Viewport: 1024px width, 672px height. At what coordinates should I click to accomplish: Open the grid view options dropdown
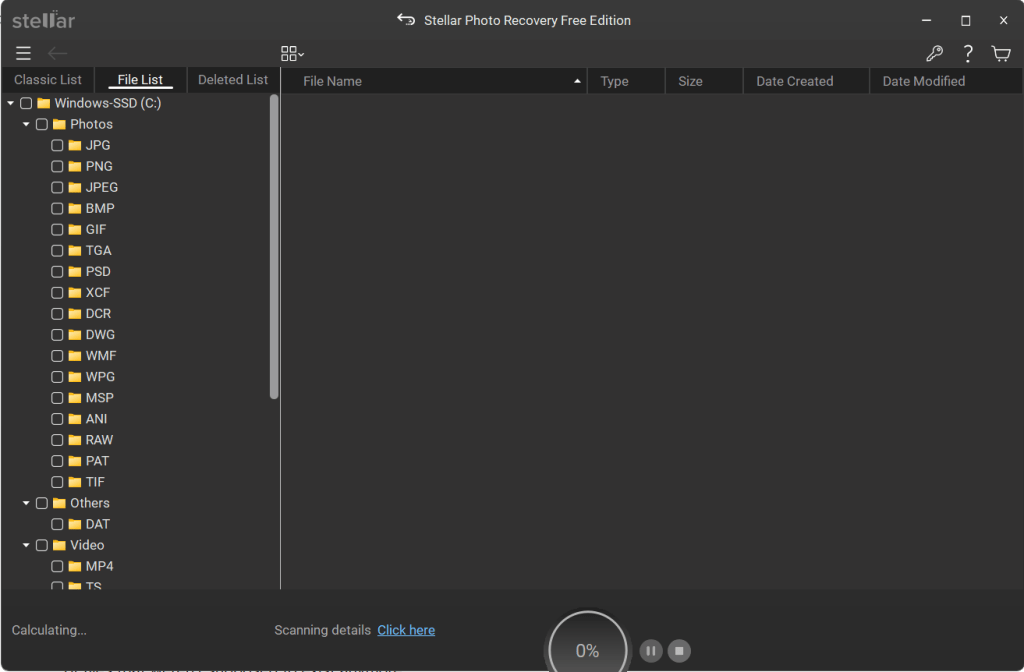(292, 54)
